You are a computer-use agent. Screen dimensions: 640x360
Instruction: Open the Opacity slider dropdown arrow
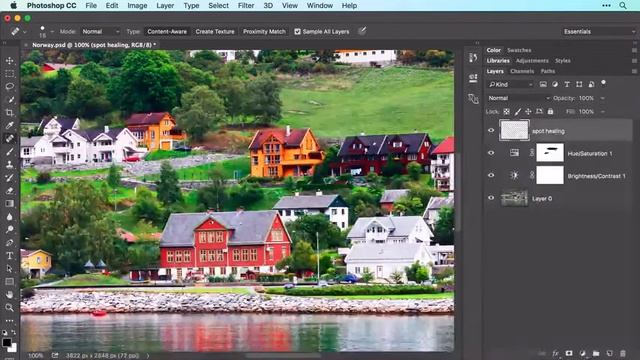(x=602, y=98)
